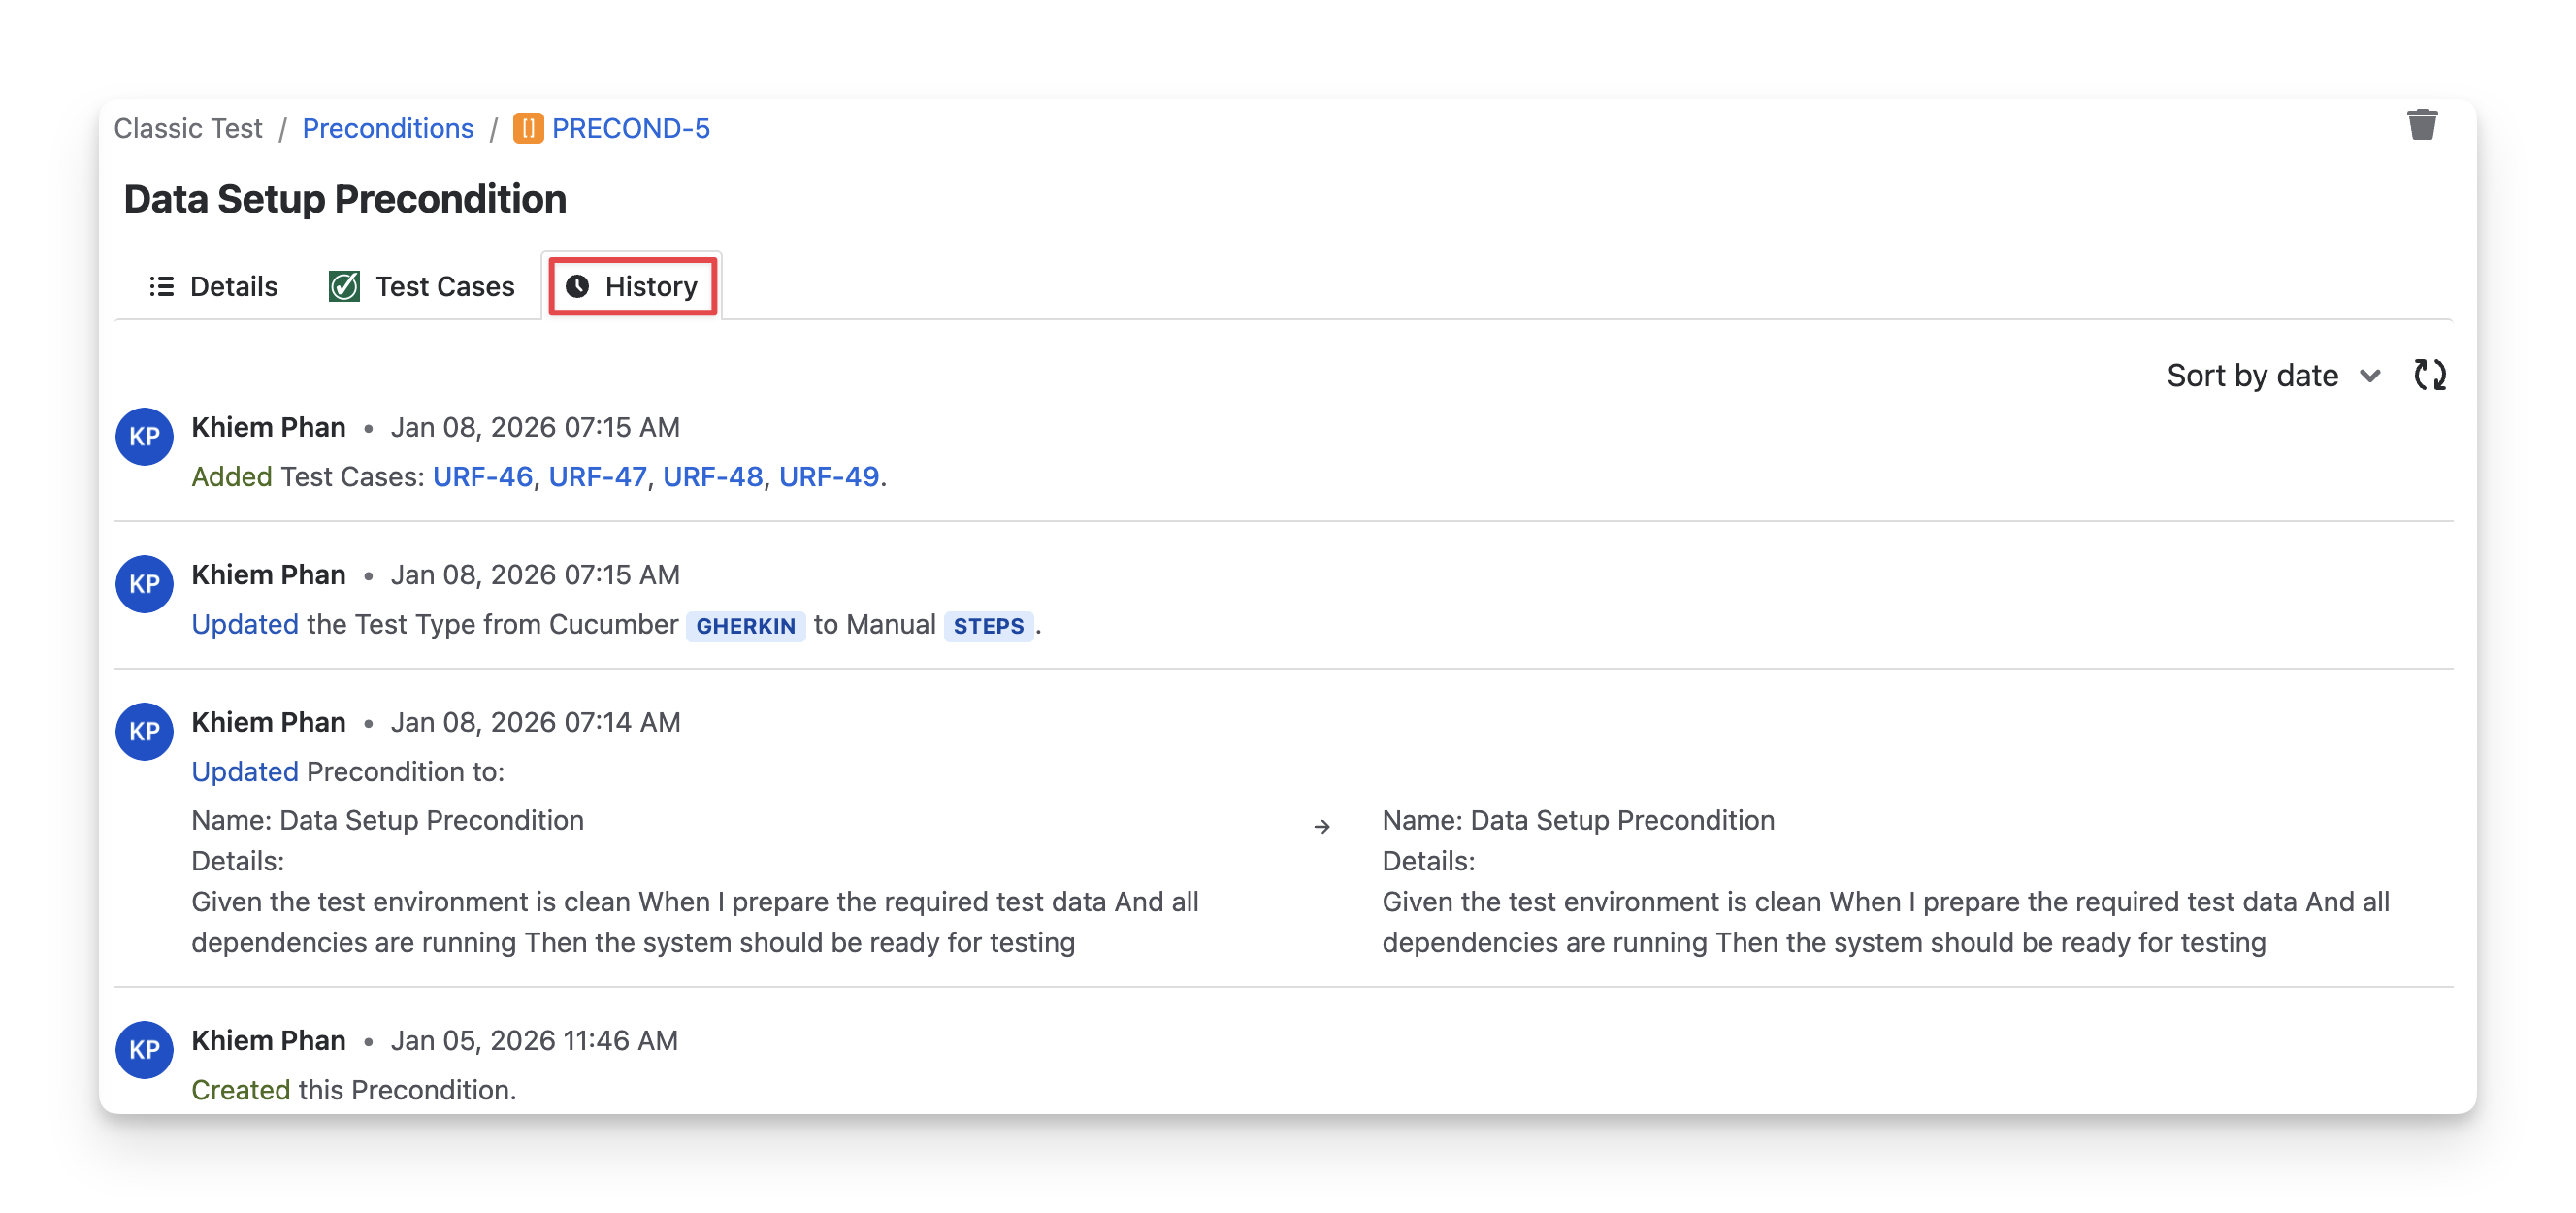Click KP avatar on Added Test Cases entry
The width and height of the screenshot is (2576, 1213).
pos(144,436)
